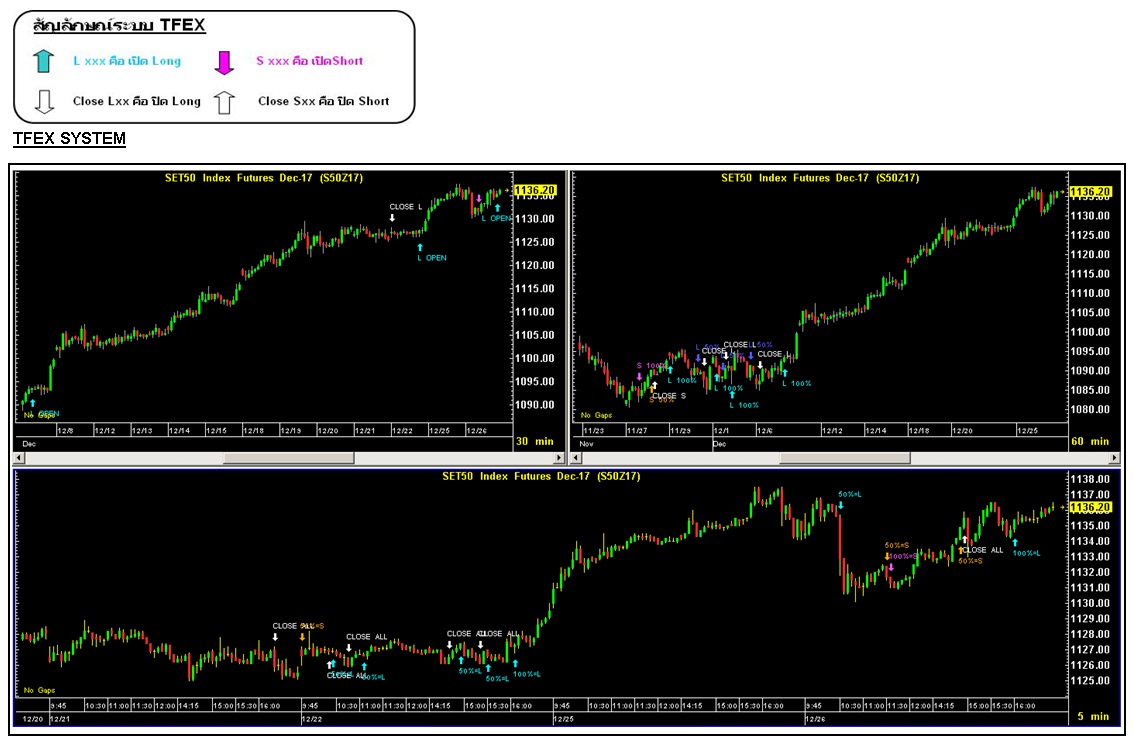The width and height of the screenshot is (1134, 744).
Task: Click the "CLOSE L" label on 30 min chart
Action: [x=406, y=207]
